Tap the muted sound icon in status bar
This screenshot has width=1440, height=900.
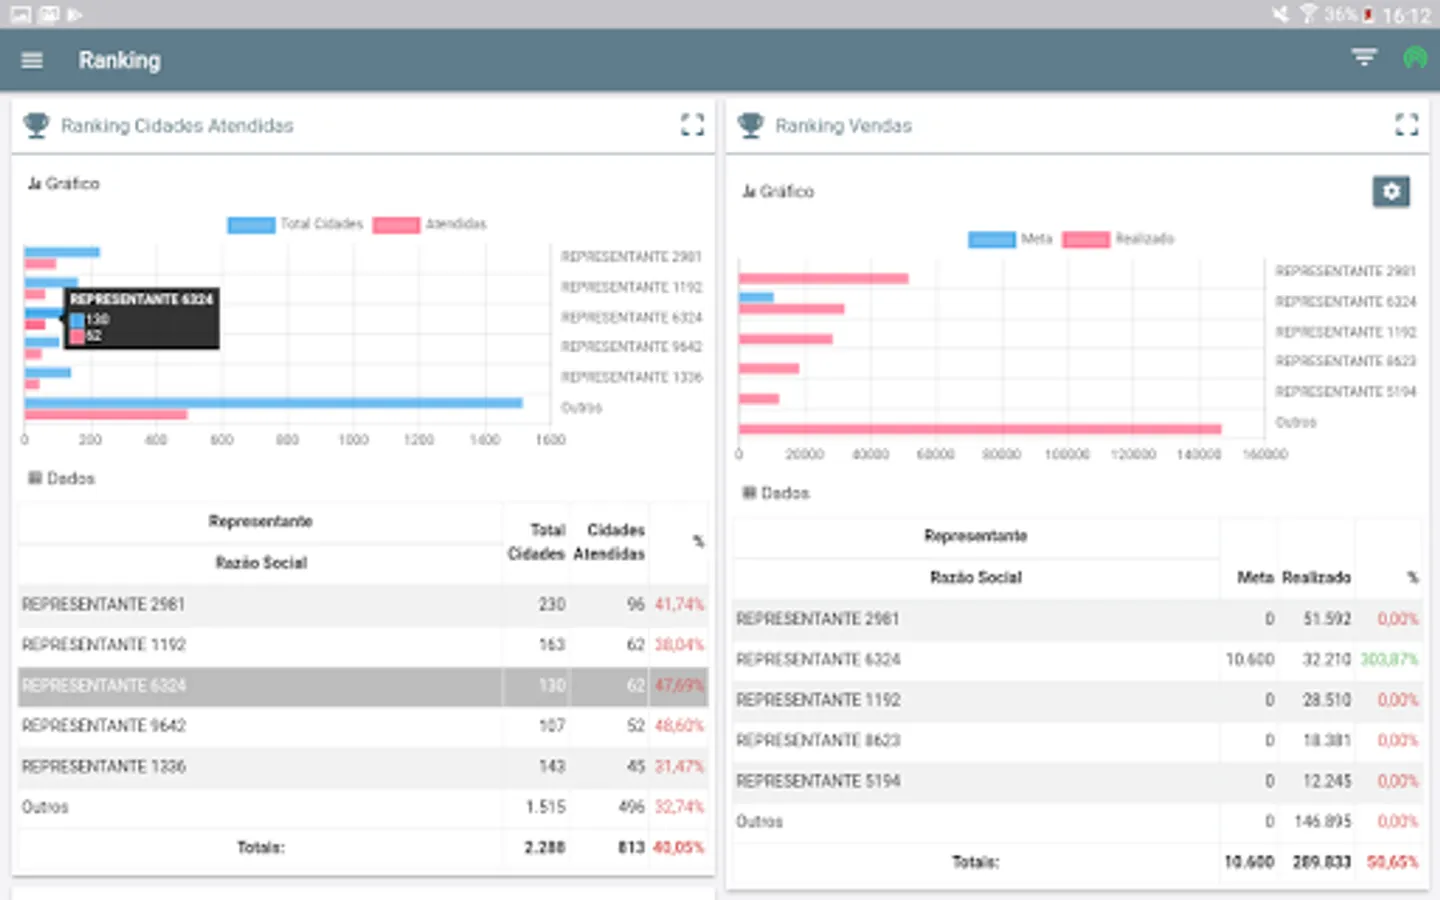(x=1281, y=14)
